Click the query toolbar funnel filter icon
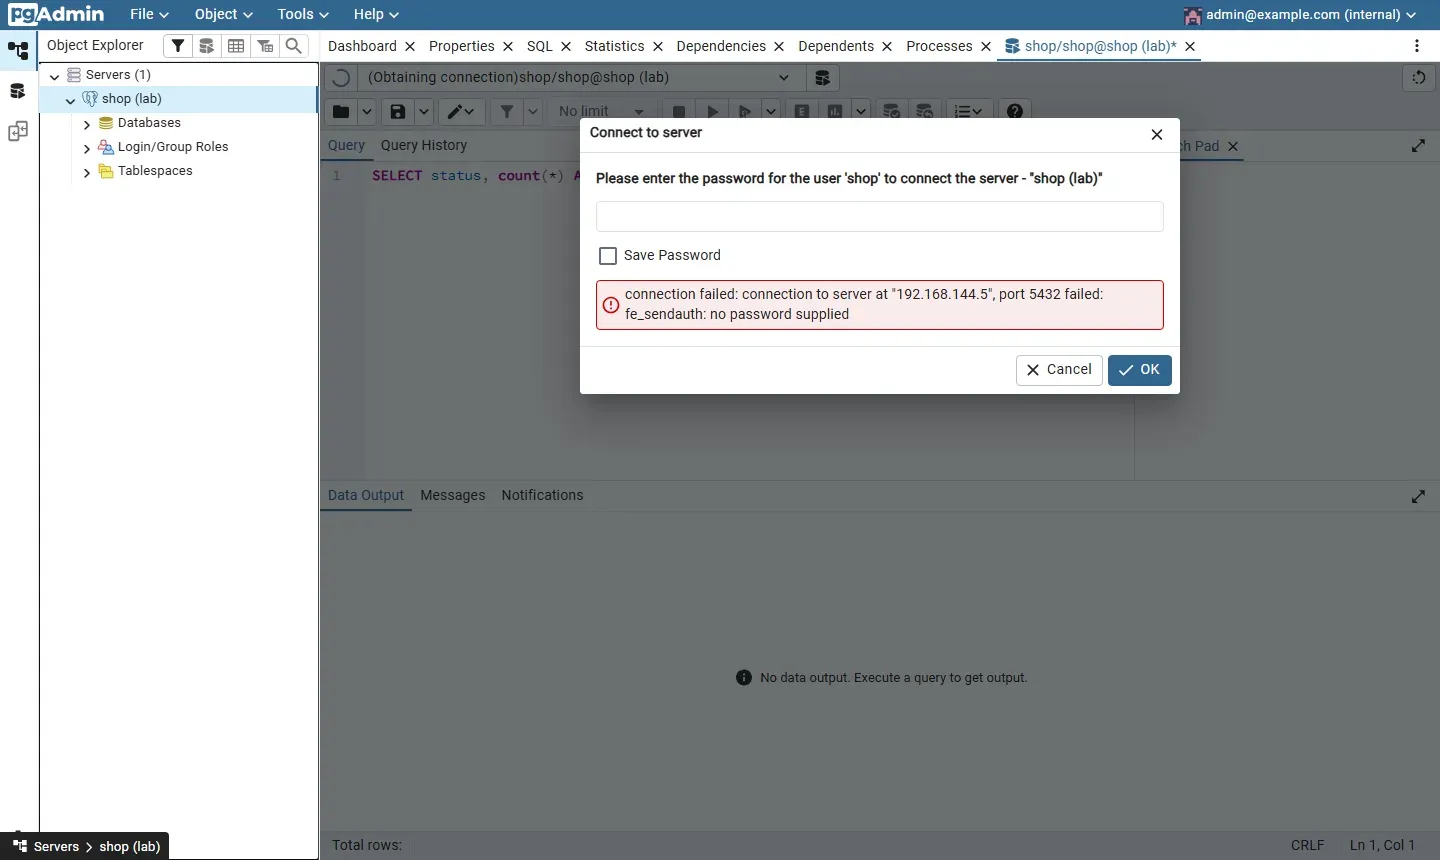Image resolution: width=1440 pixels, height=860 pixels. 507,111
